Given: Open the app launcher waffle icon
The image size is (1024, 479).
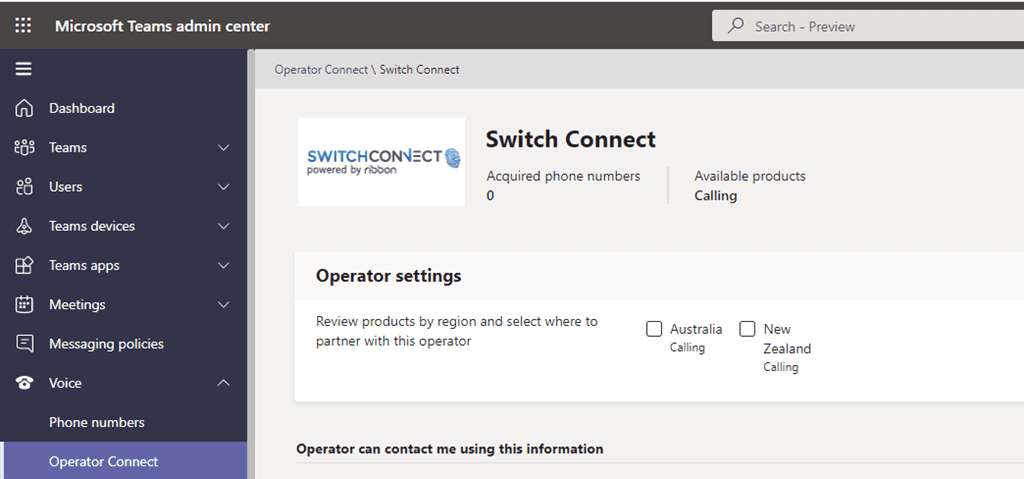Looking at the screenshot, I should 23,26.
